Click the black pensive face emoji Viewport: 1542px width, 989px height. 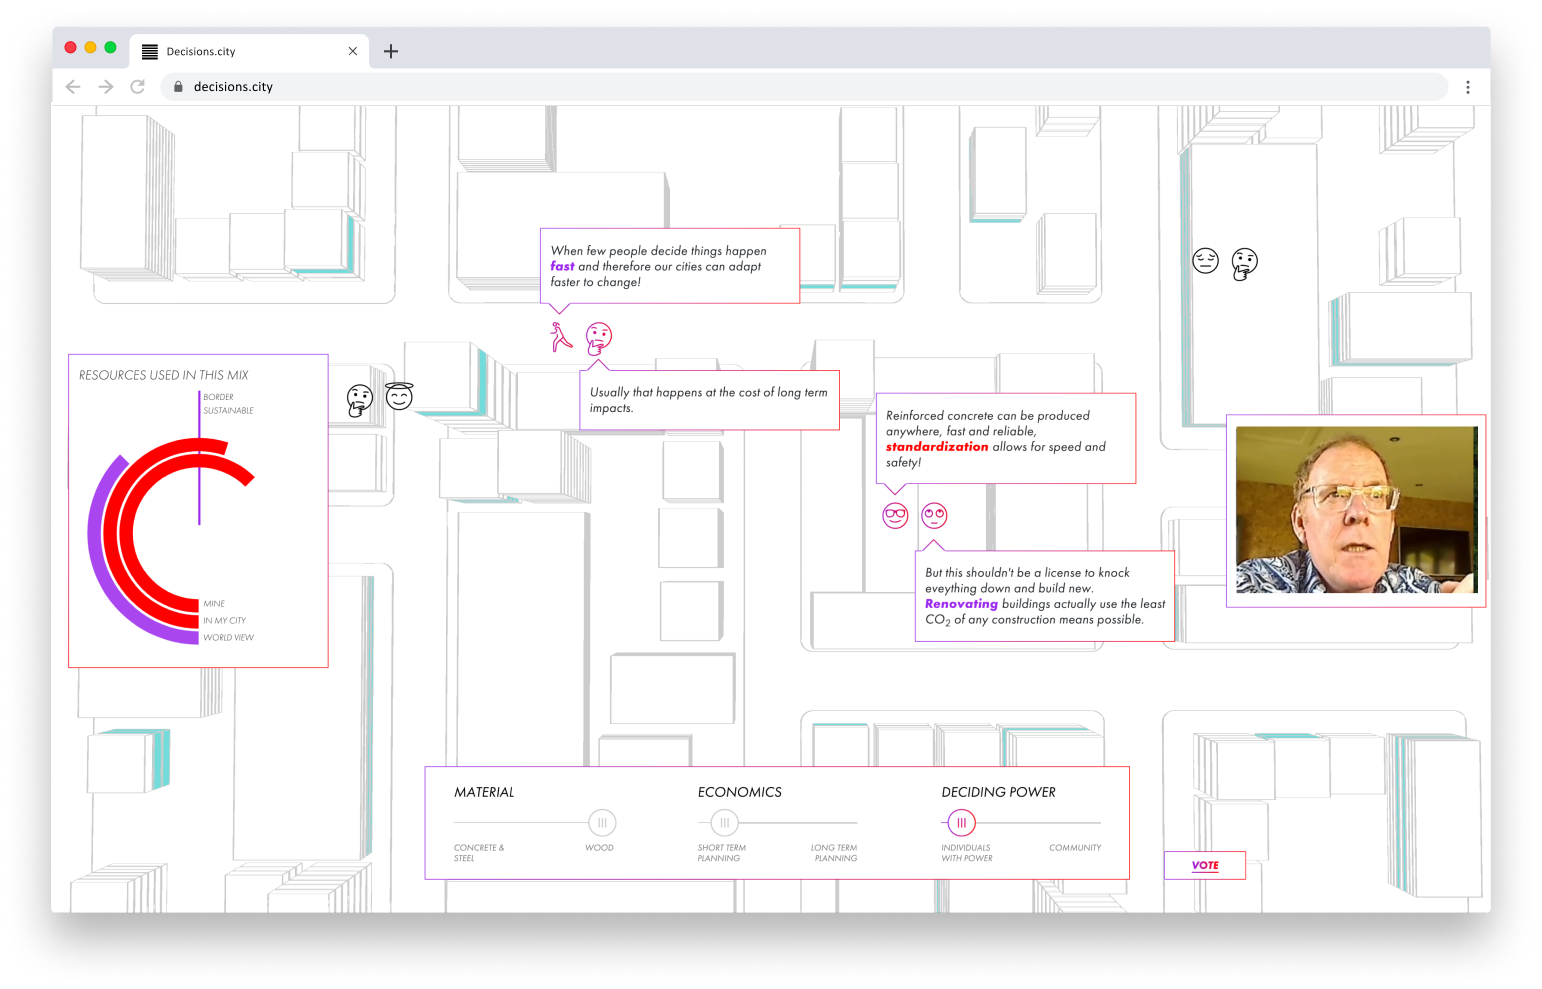pyautogui.click(x=1205, y=261)
